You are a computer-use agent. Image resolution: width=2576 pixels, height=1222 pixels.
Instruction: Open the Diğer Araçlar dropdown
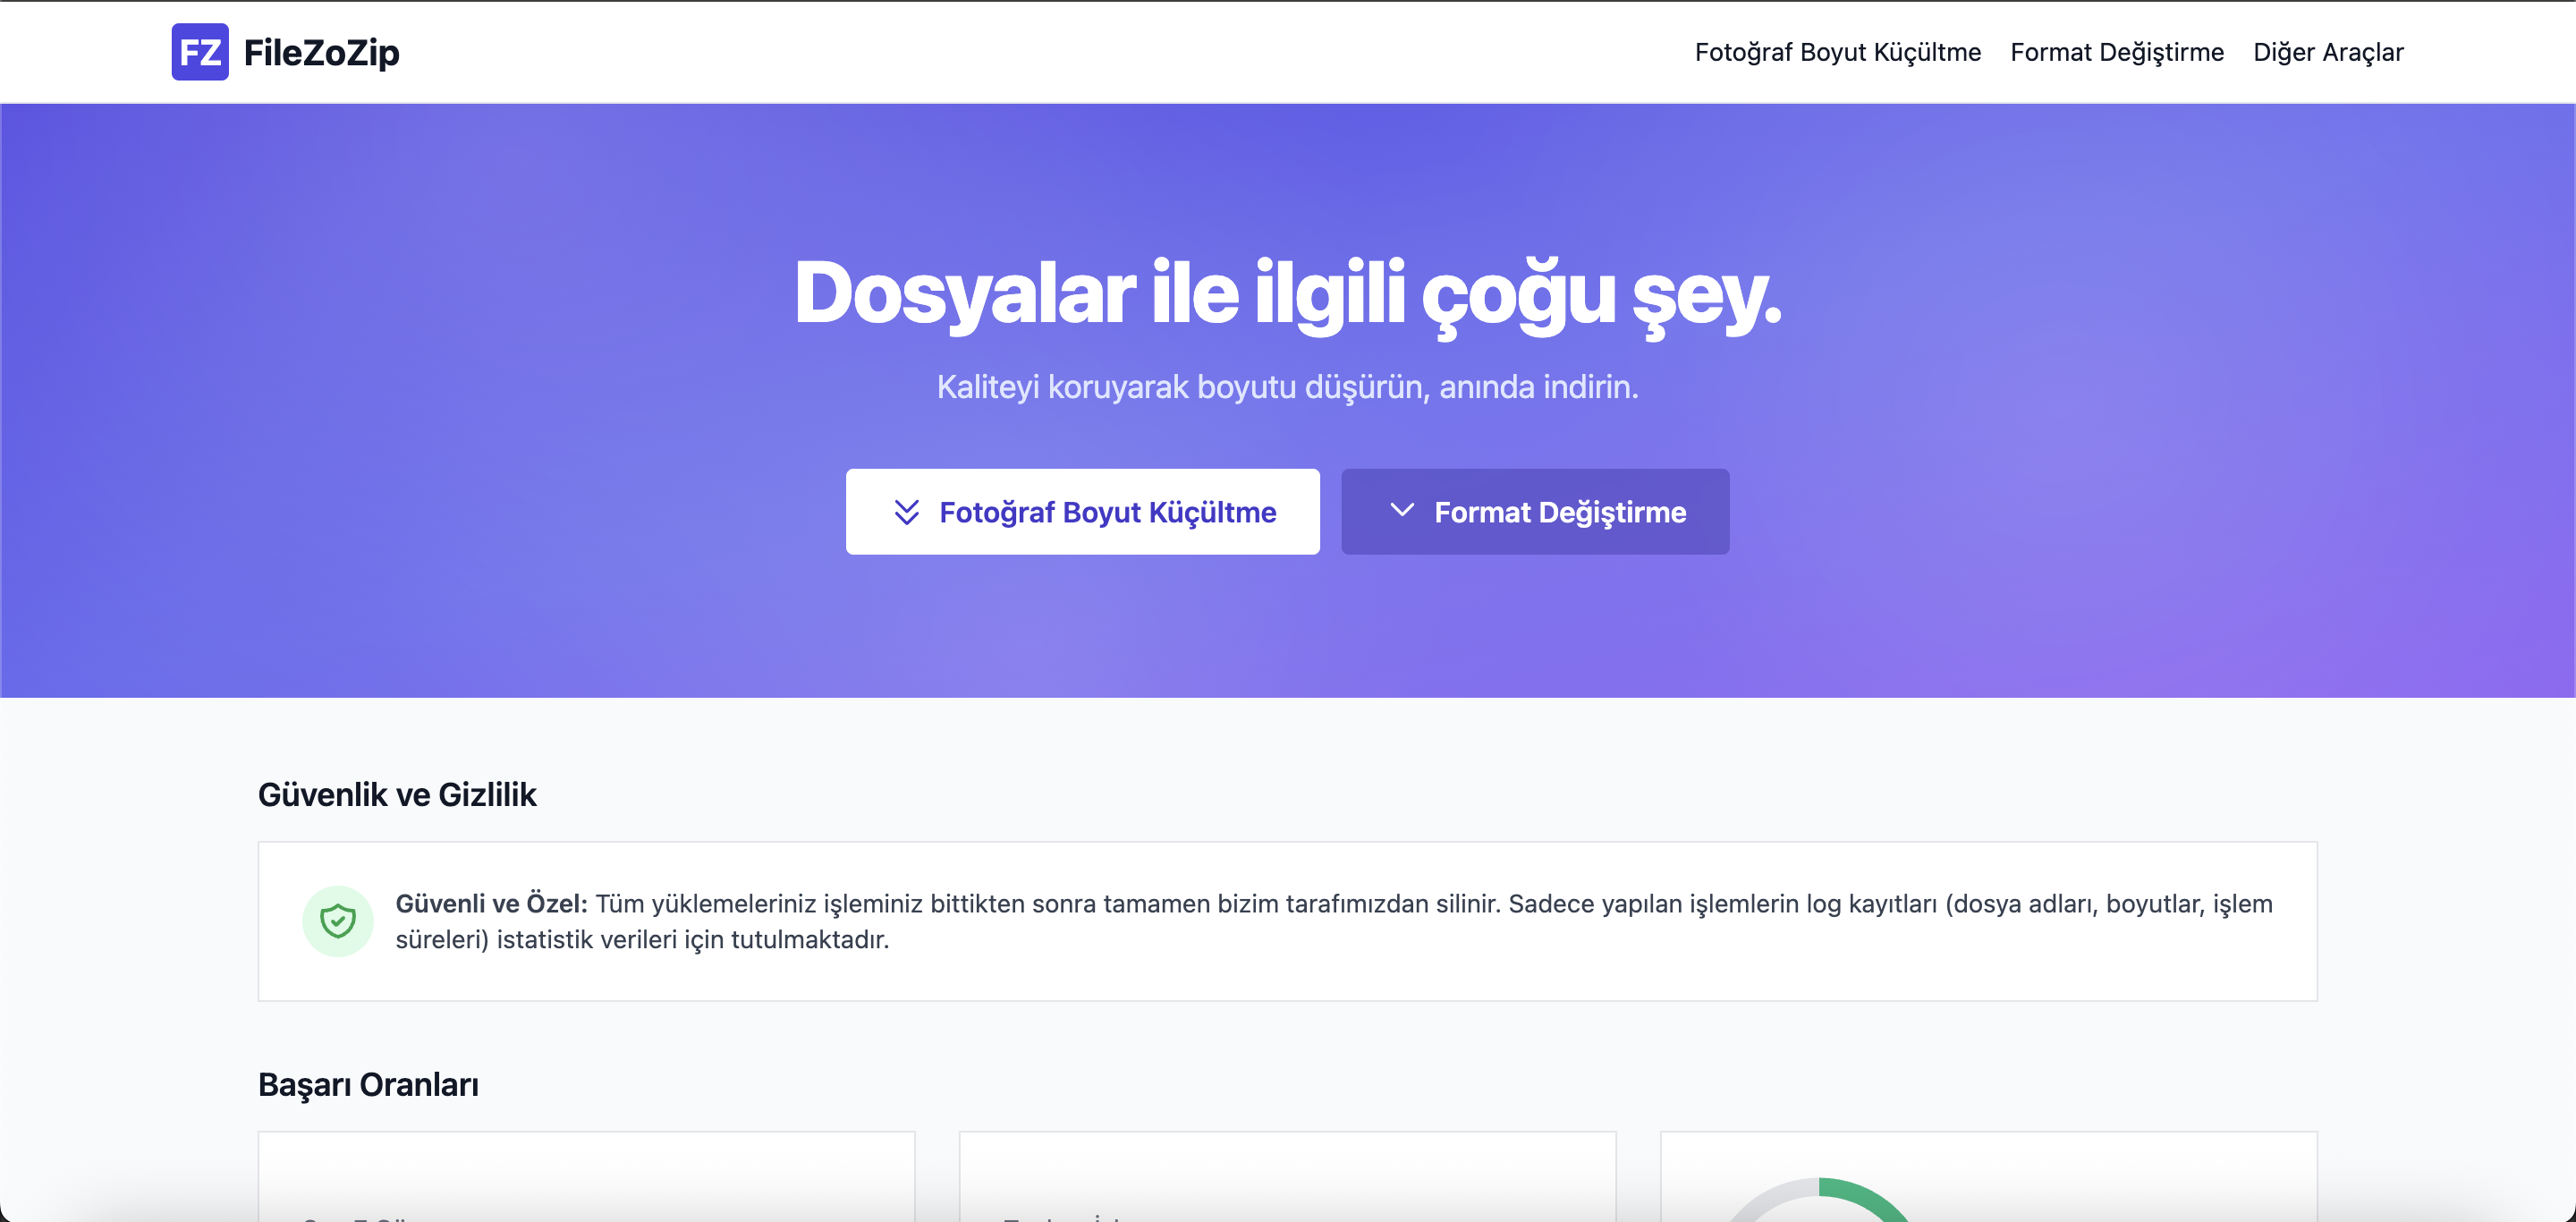[2328, 52]
